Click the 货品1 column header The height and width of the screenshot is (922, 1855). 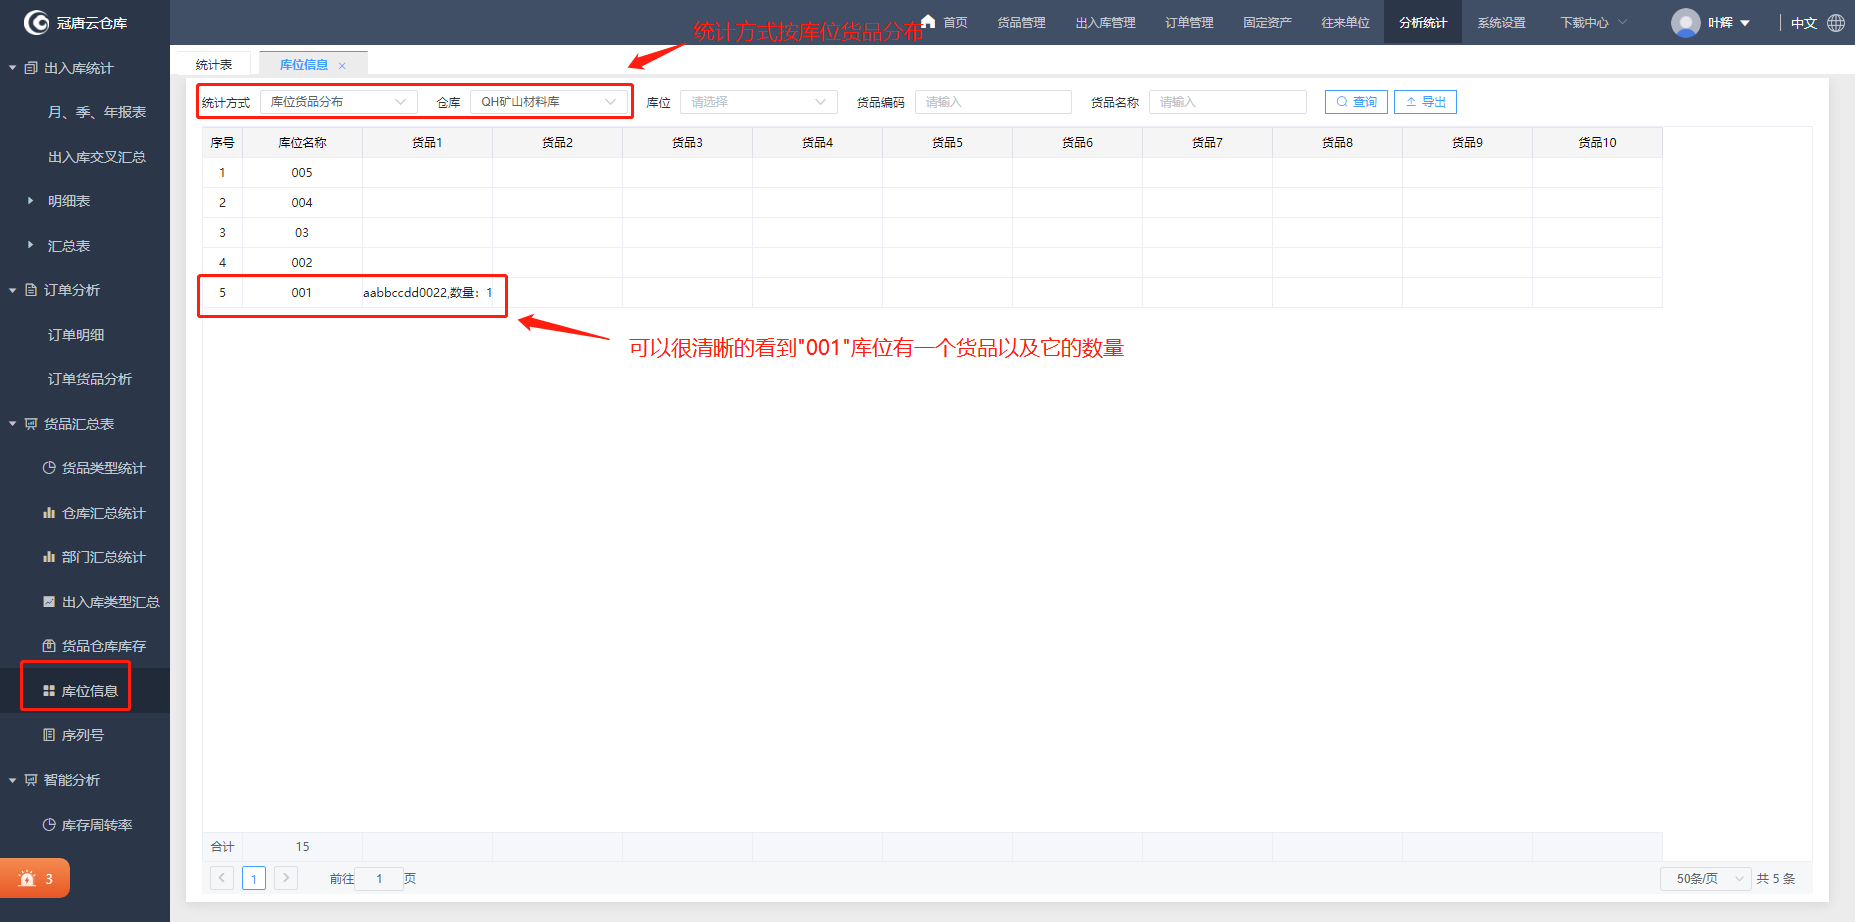pos(427,142)
